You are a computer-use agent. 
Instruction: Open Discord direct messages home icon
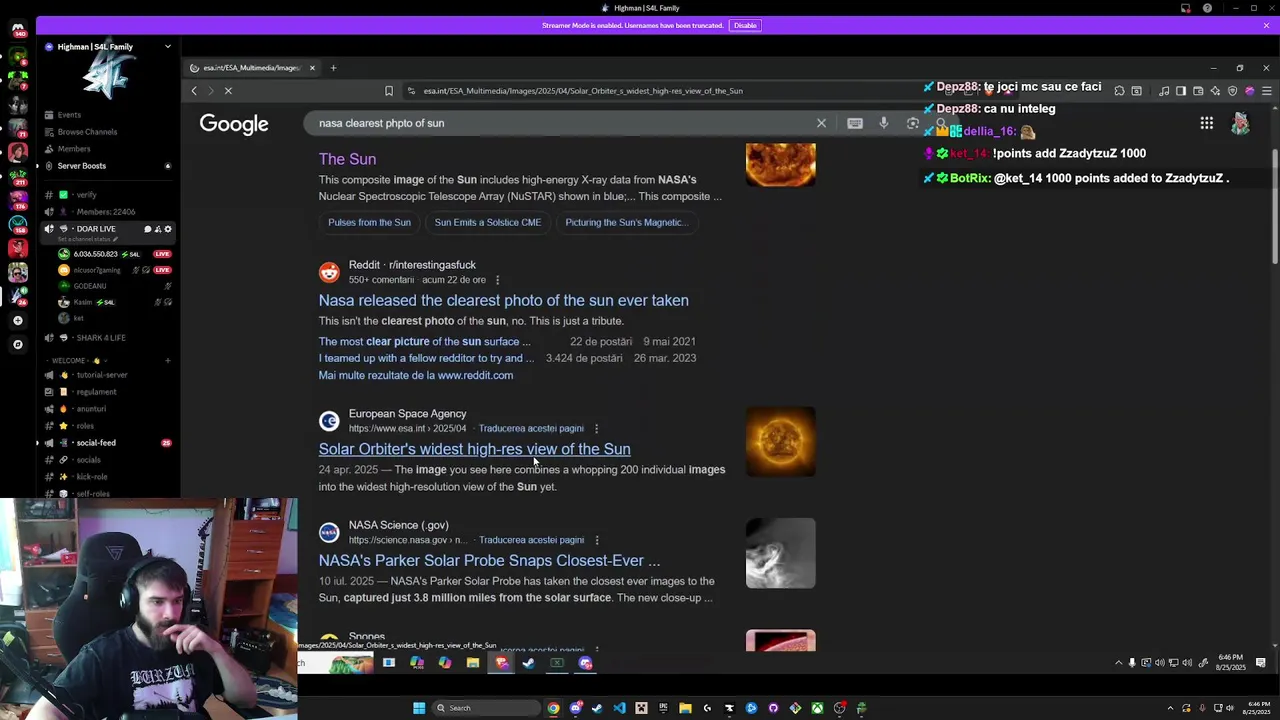pyautogui.click(x=18, y=29)
